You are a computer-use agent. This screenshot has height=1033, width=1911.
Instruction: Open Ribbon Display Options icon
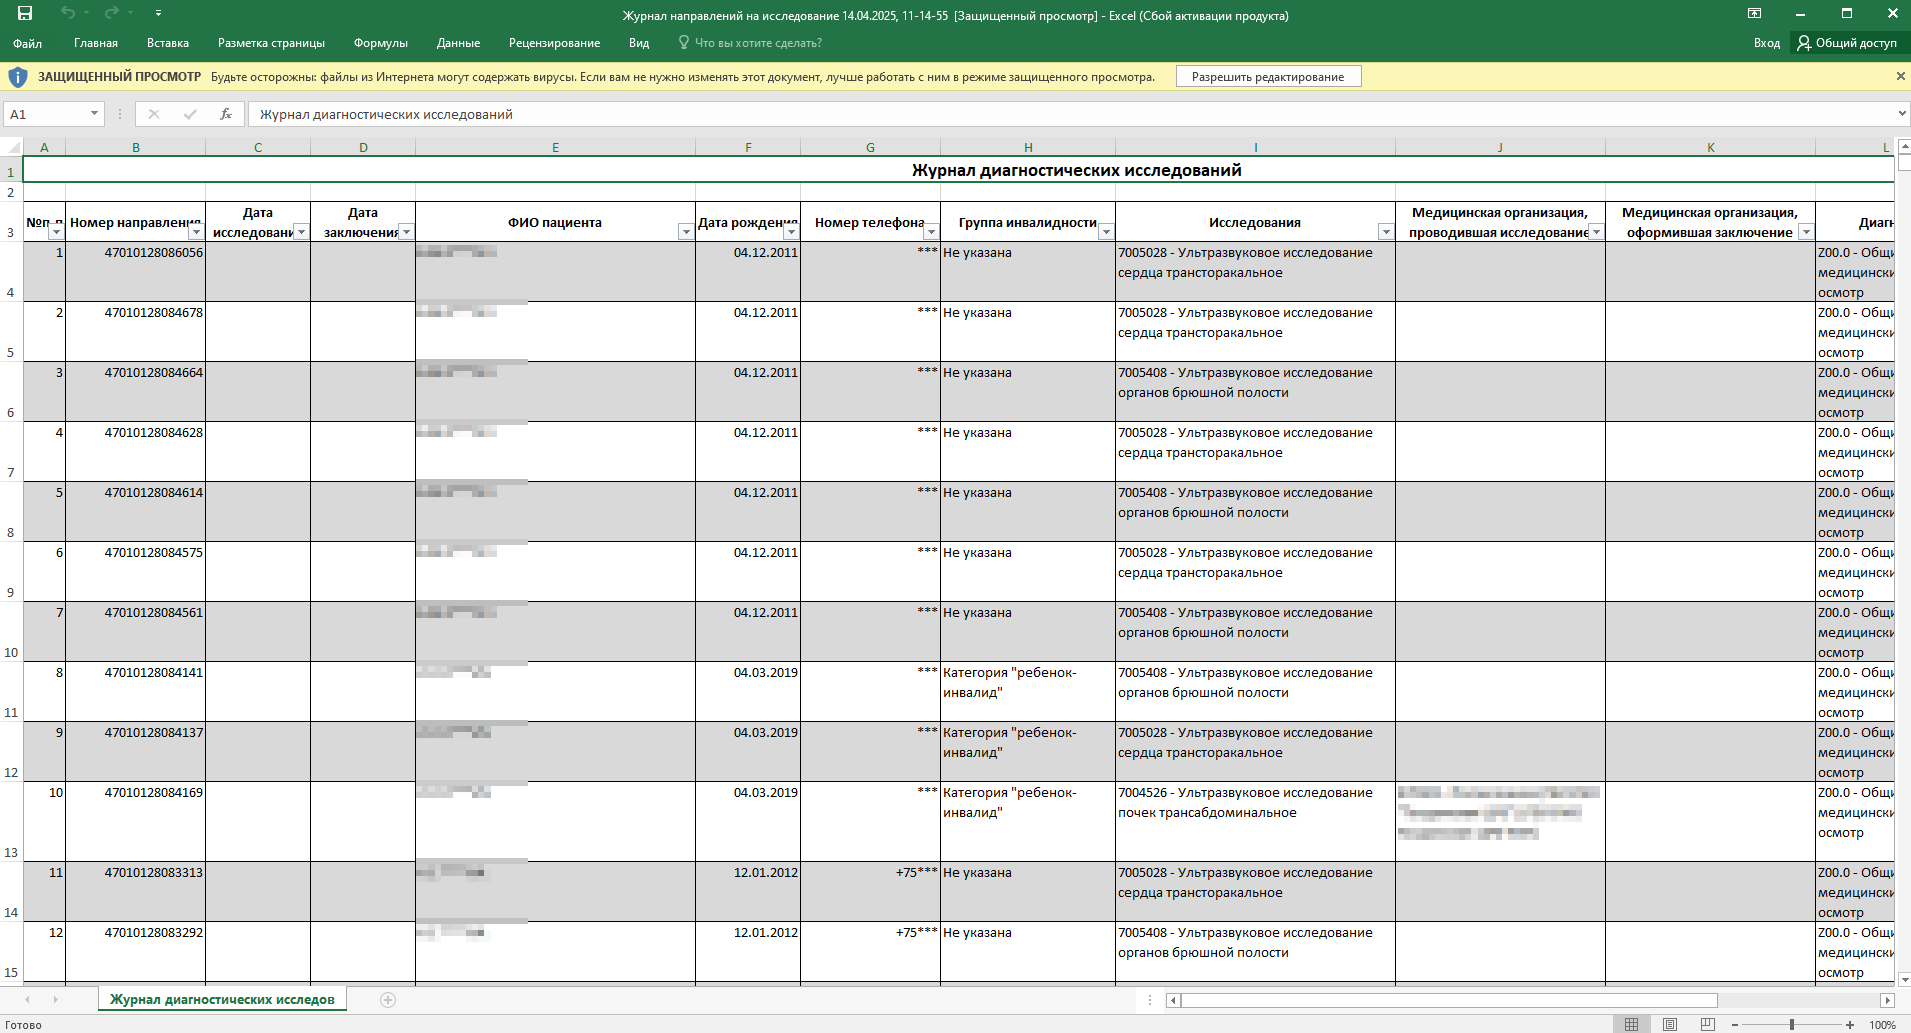click(x=1754, y=14)
